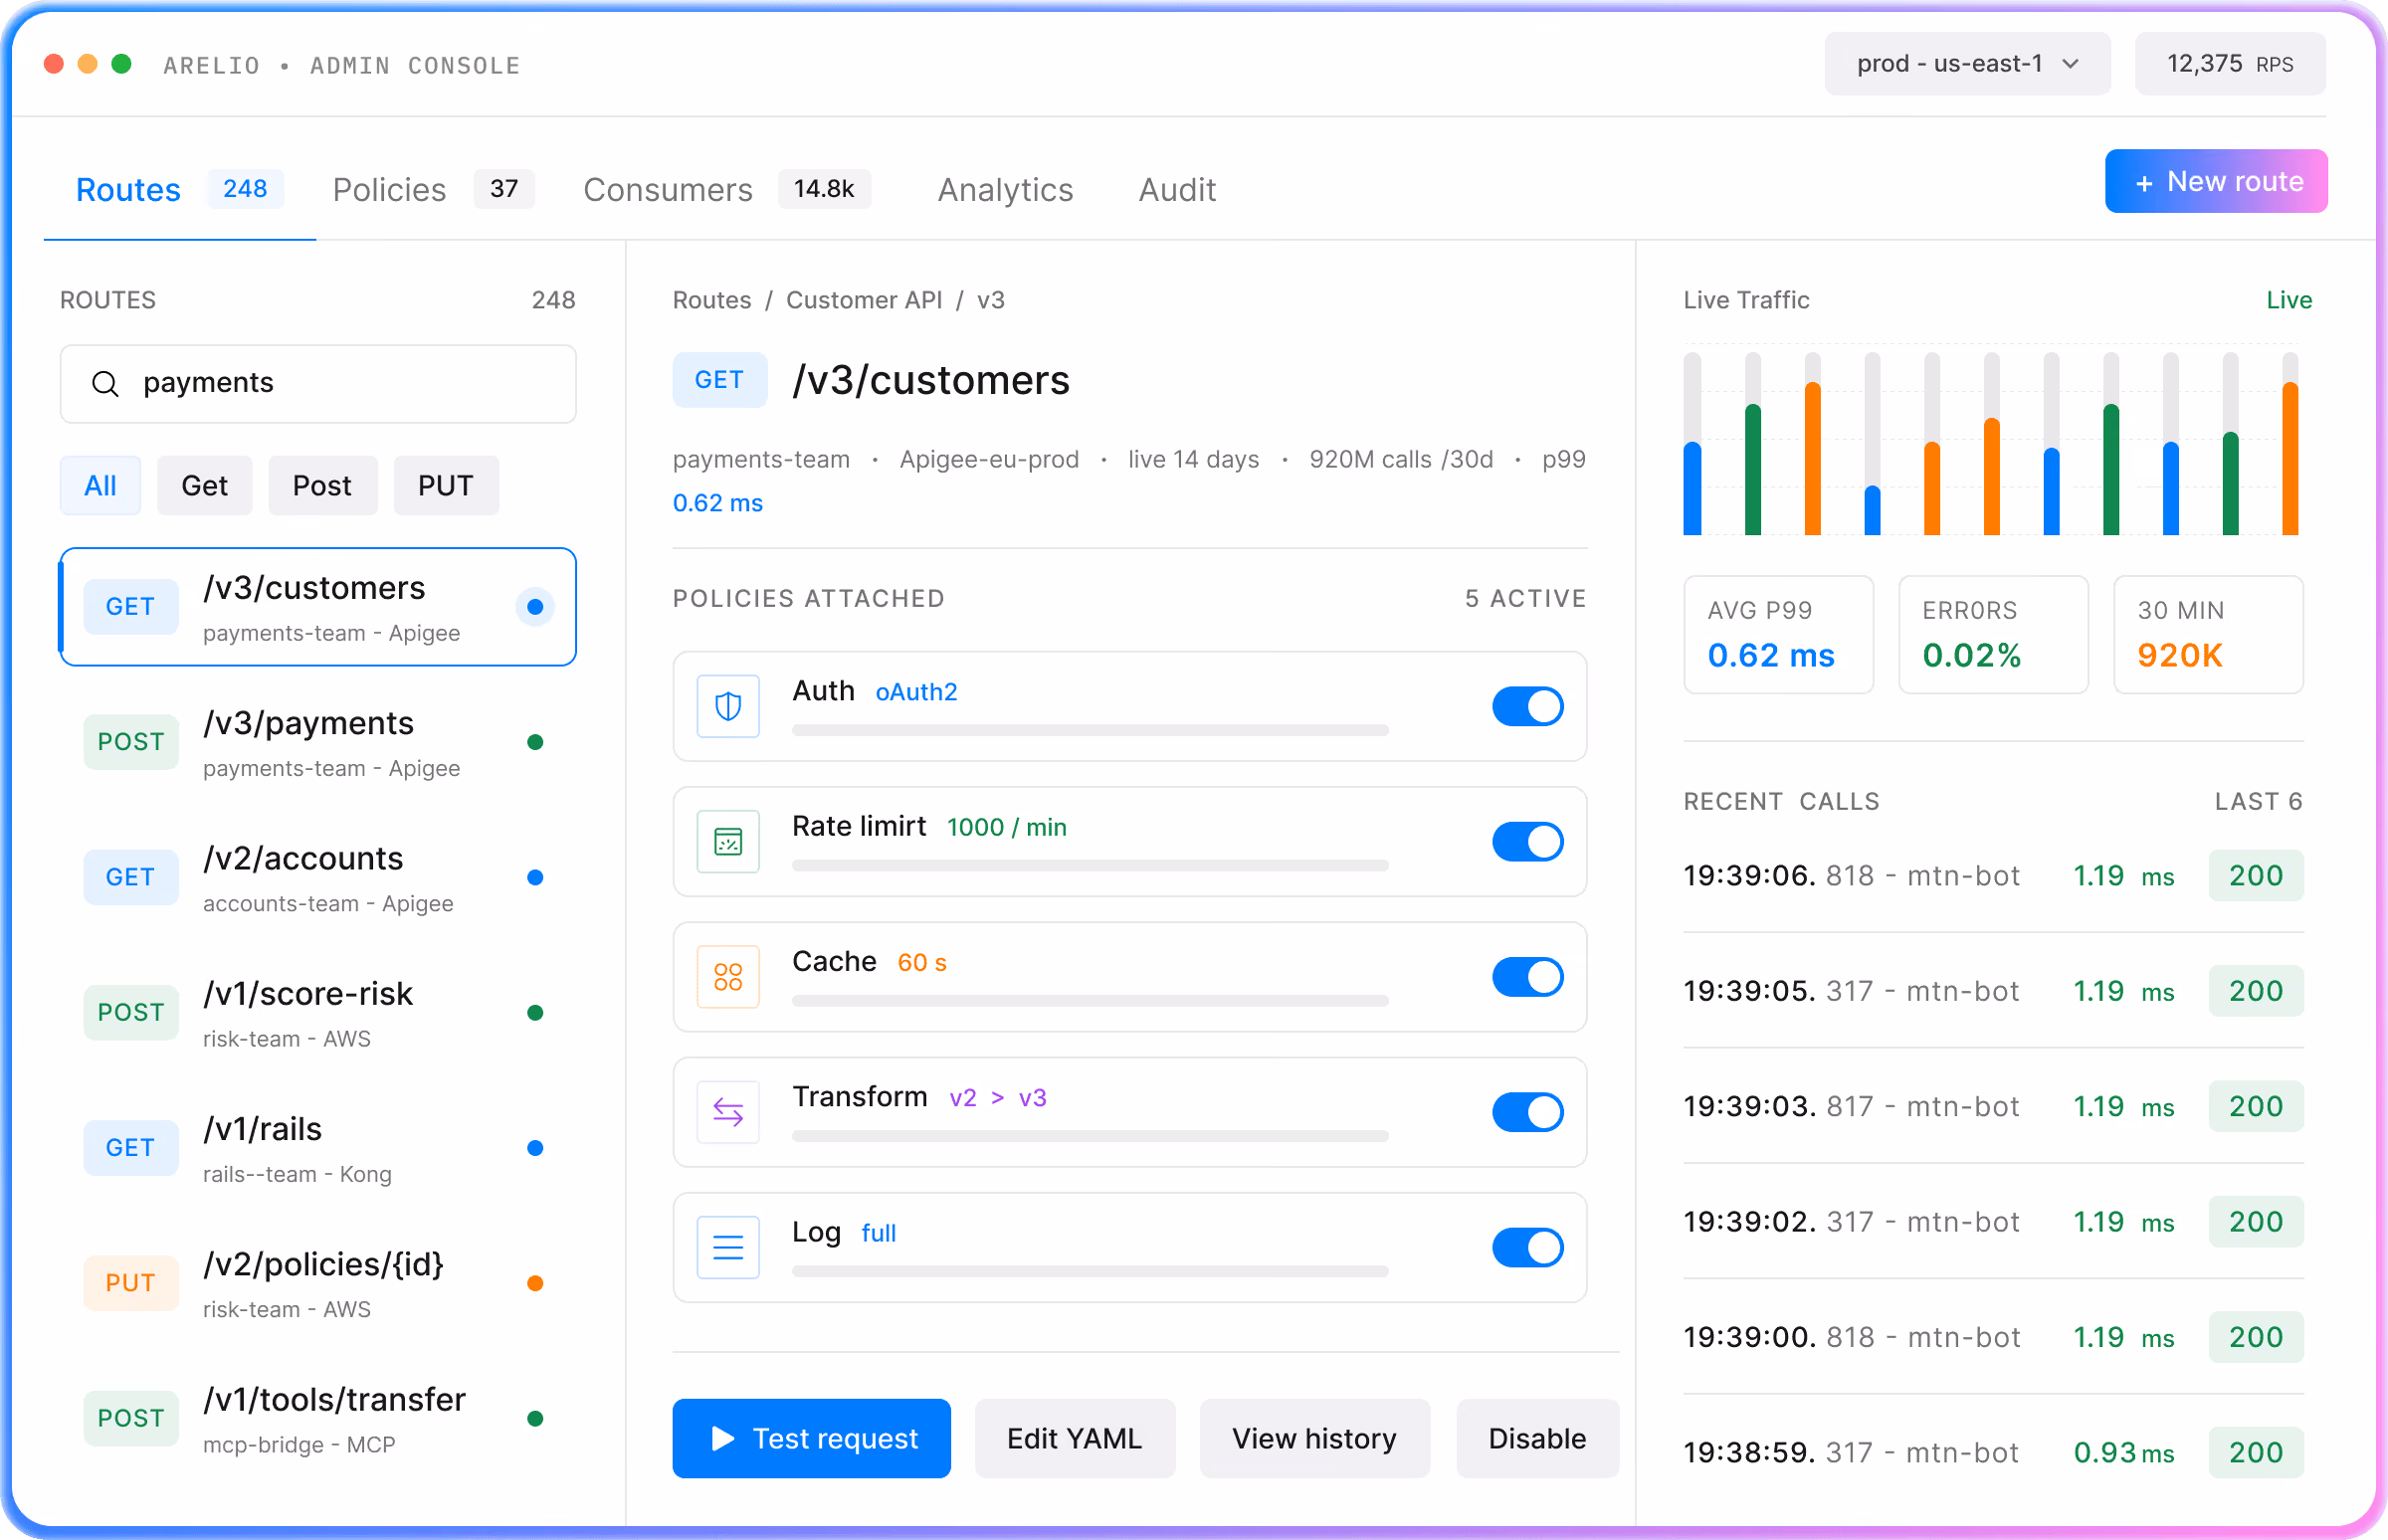The image size is (2388, 1540).
Task: Click the Auth policy shield icon
Action: click(727, 707)
